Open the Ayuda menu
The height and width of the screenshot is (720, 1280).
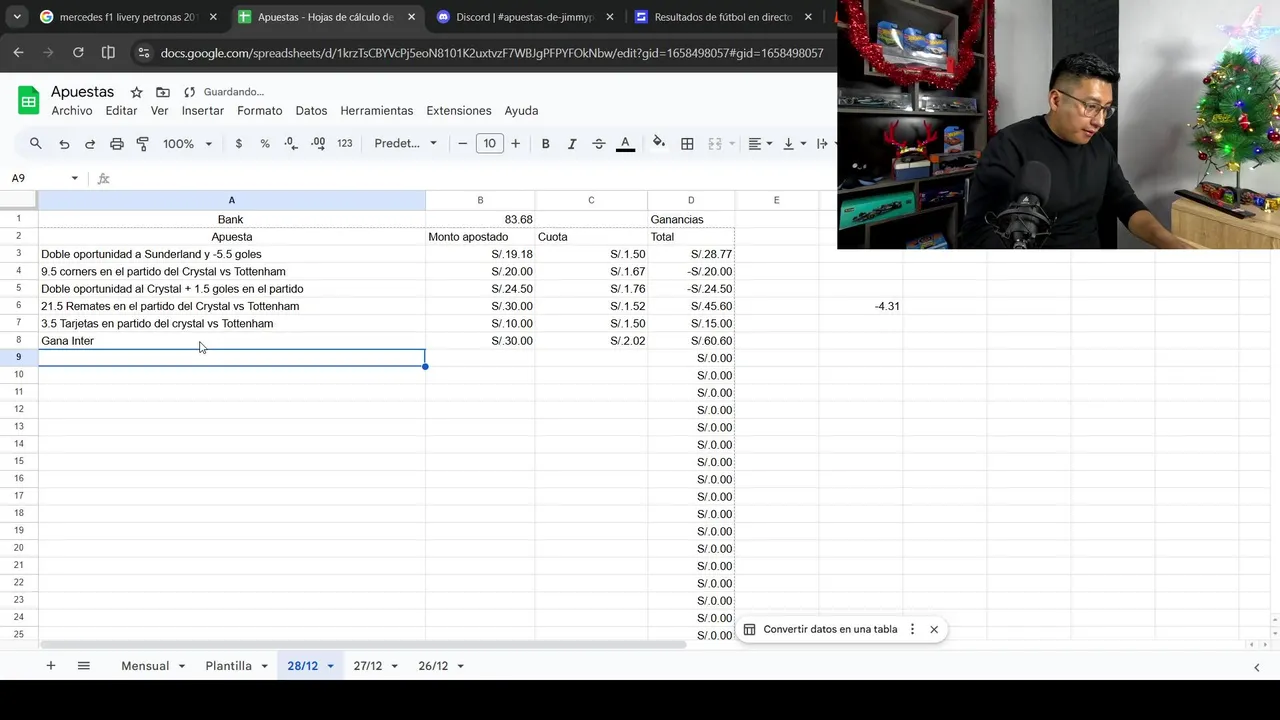(521, 111)
